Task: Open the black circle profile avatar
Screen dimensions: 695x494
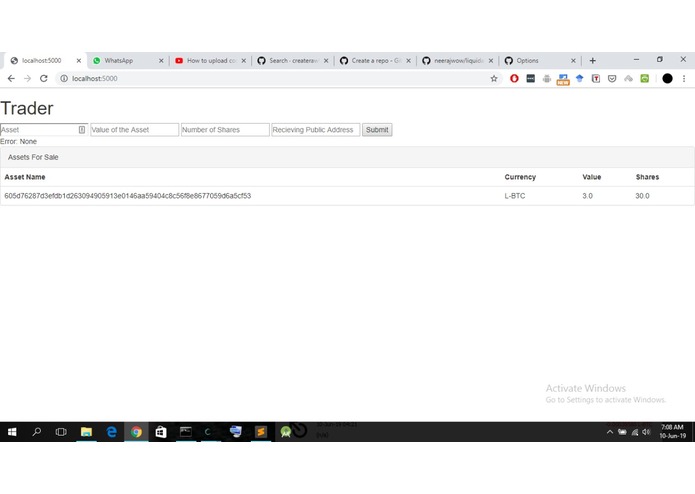Action: [x=668, y=78]
